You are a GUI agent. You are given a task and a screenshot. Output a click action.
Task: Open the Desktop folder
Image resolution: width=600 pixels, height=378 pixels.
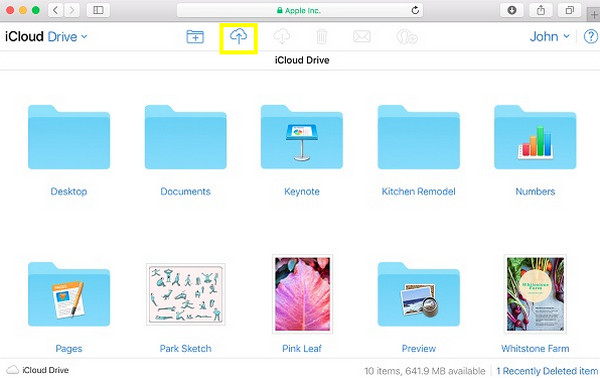[x=69, y=137]
